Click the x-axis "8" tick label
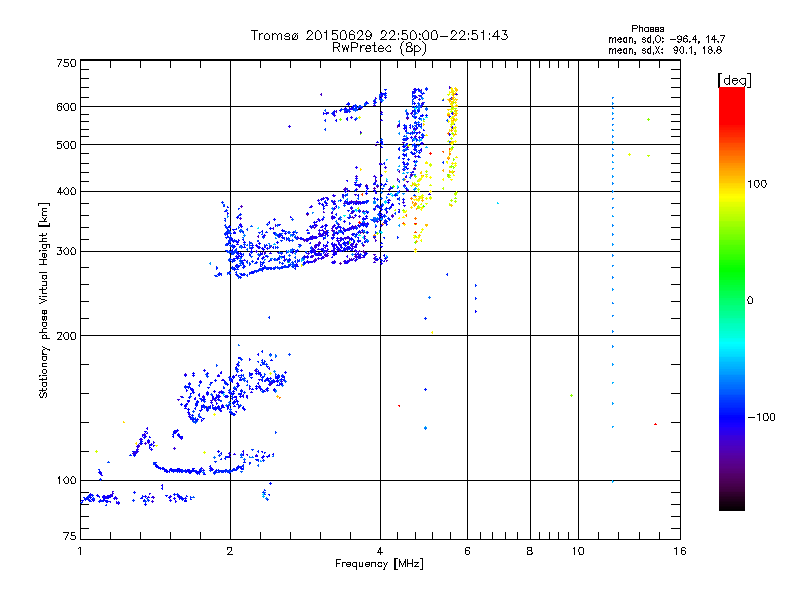Viewport: 800px width, 600px height. pyautogui.click(x=530, y=551)
